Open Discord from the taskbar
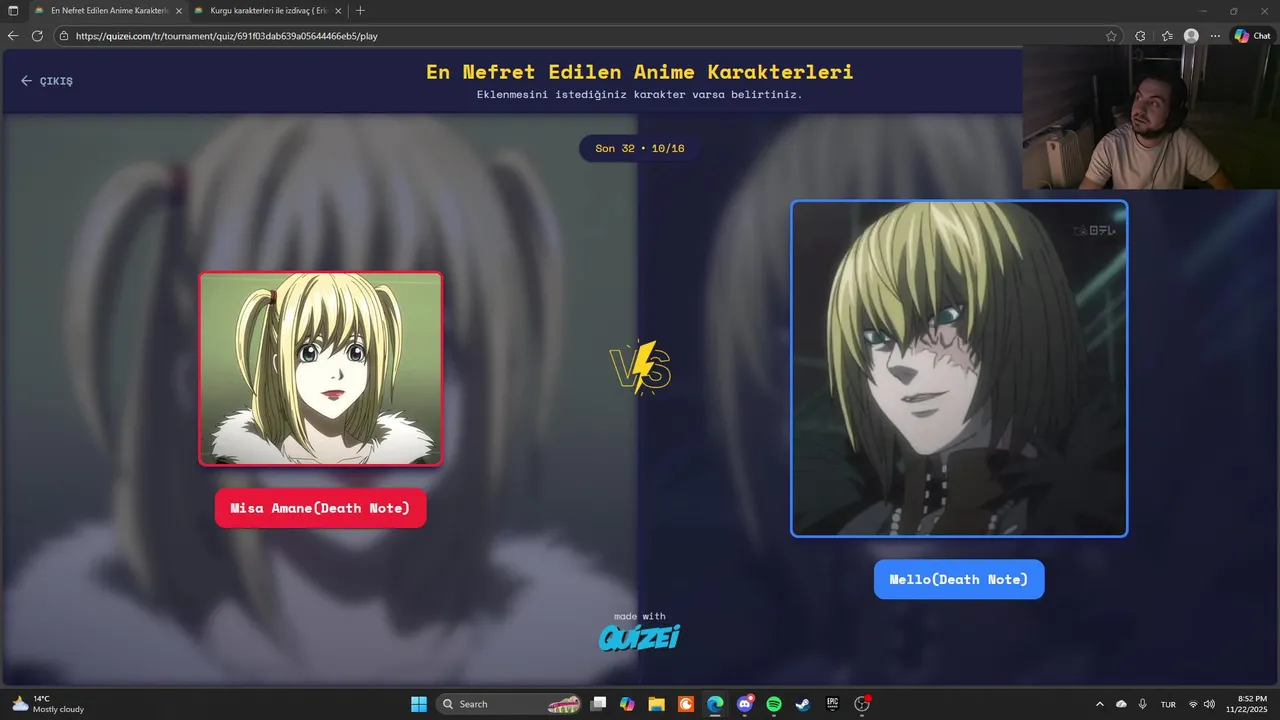 point(745,704)
